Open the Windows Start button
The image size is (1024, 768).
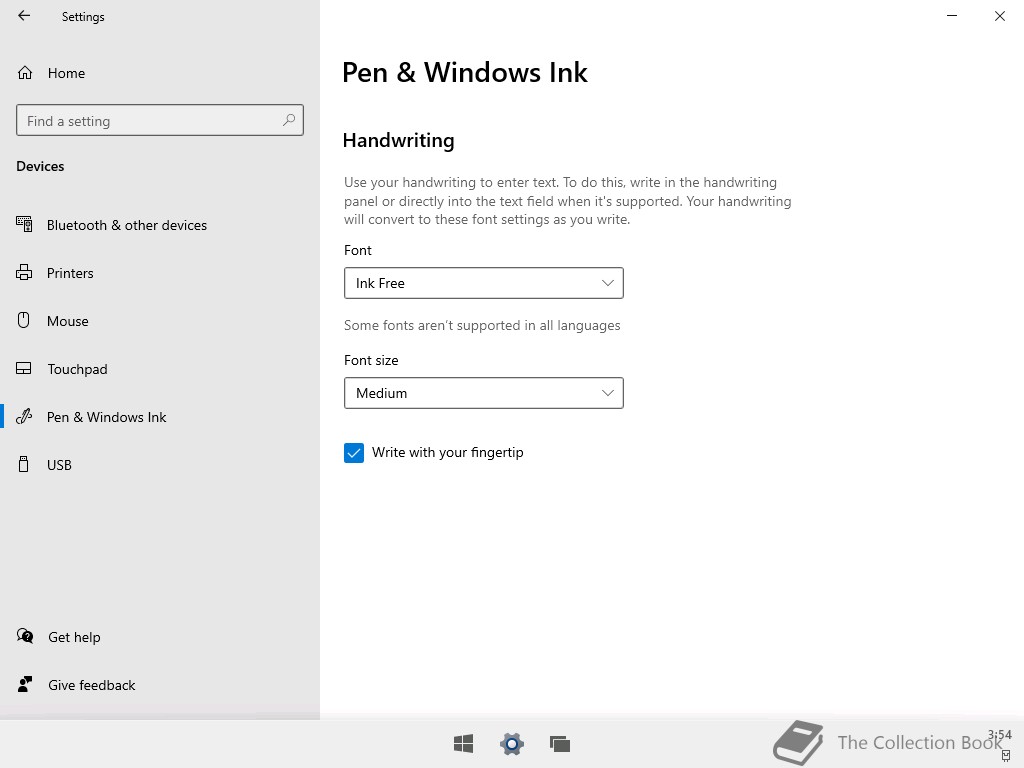464,743
